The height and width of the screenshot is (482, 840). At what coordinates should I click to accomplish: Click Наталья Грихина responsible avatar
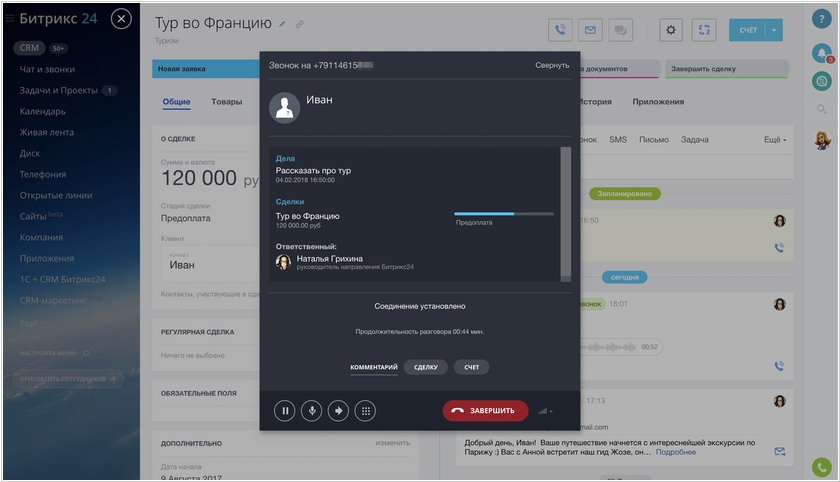[283, 262]
